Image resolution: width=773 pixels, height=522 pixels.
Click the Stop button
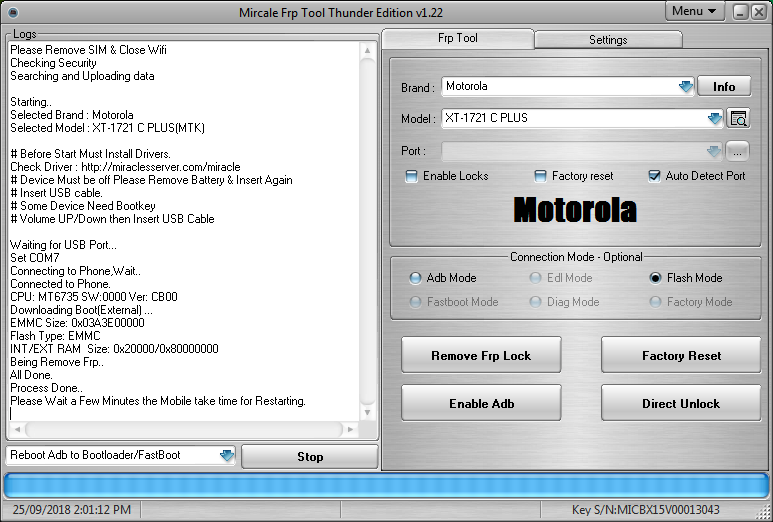click(310, 456)
